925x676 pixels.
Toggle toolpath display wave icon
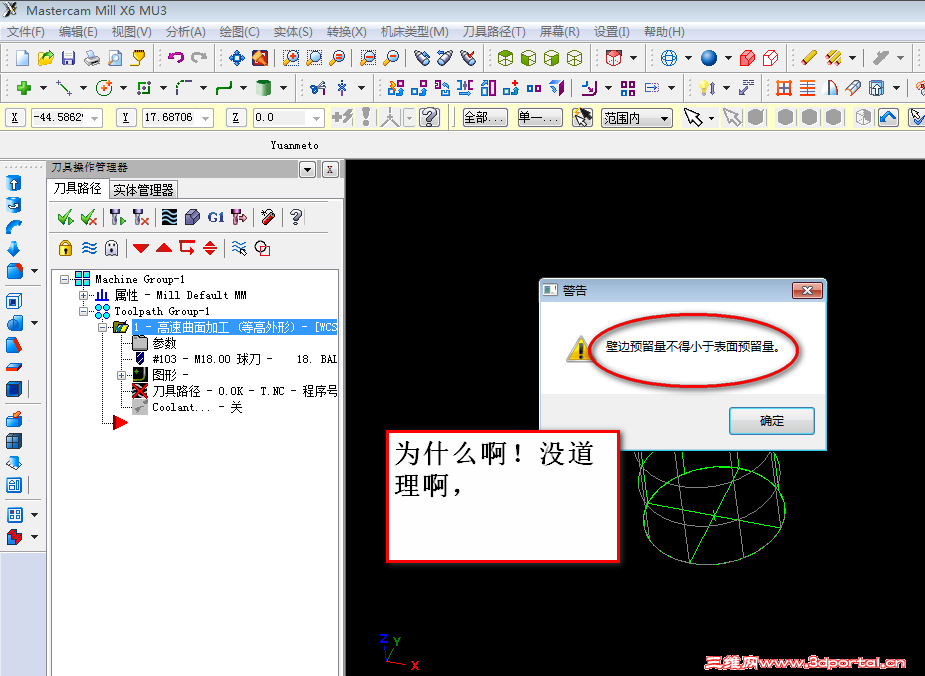pos(89,248)
